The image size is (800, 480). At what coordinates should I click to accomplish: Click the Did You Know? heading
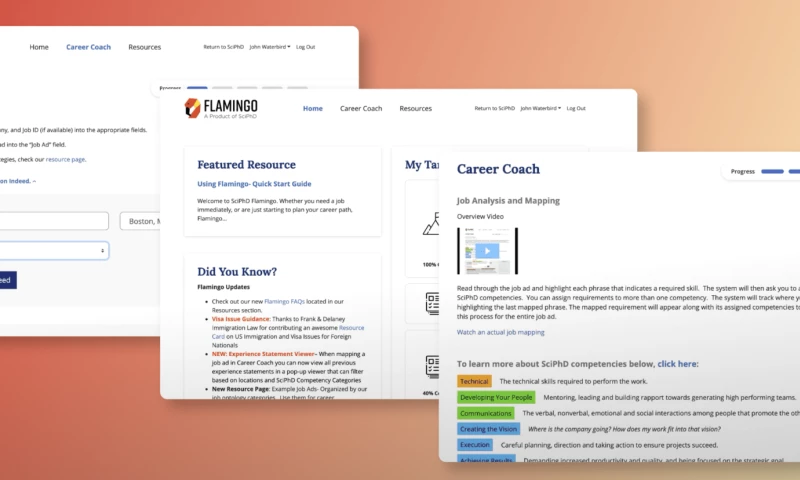(237, 271)
